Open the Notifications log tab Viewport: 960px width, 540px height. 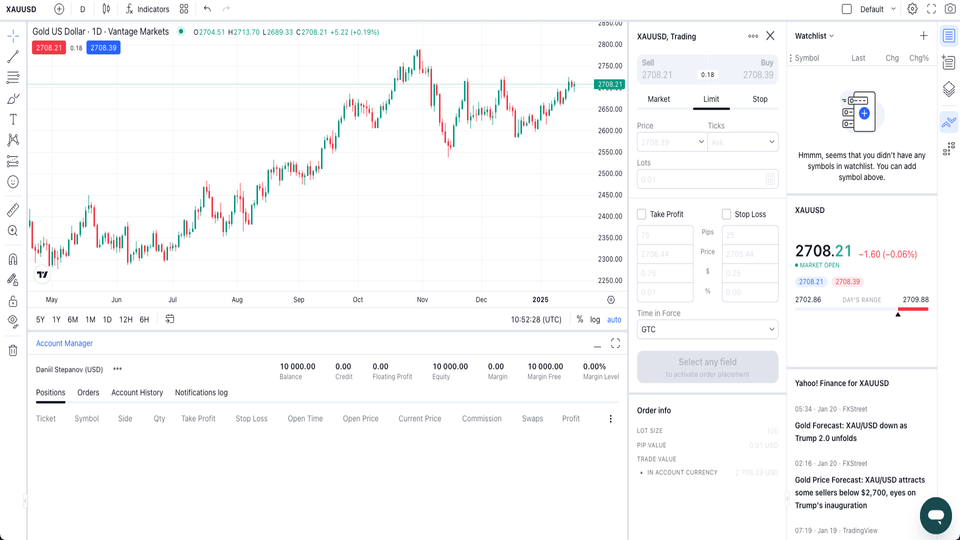[201, 392]
